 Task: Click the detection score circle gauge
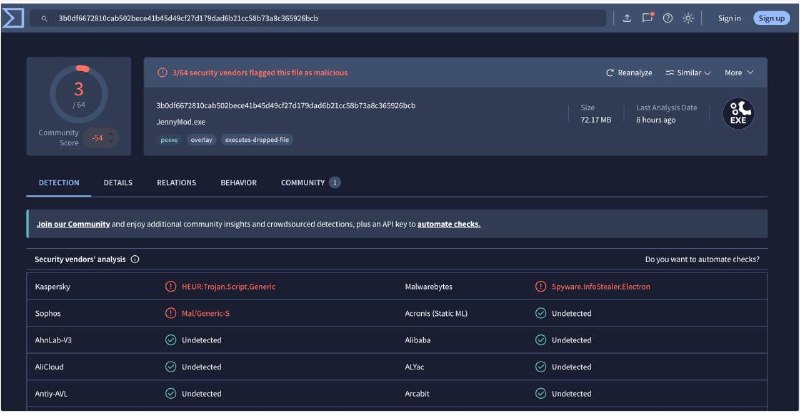click(x=79, y=92)
